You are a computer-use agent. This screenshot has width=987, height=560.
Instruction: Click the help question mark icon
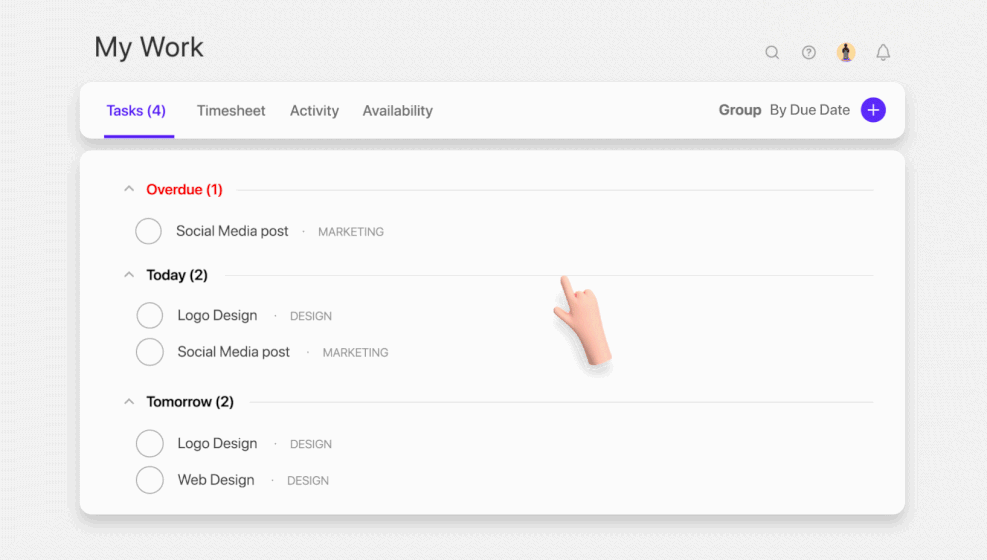click(809, 53)
